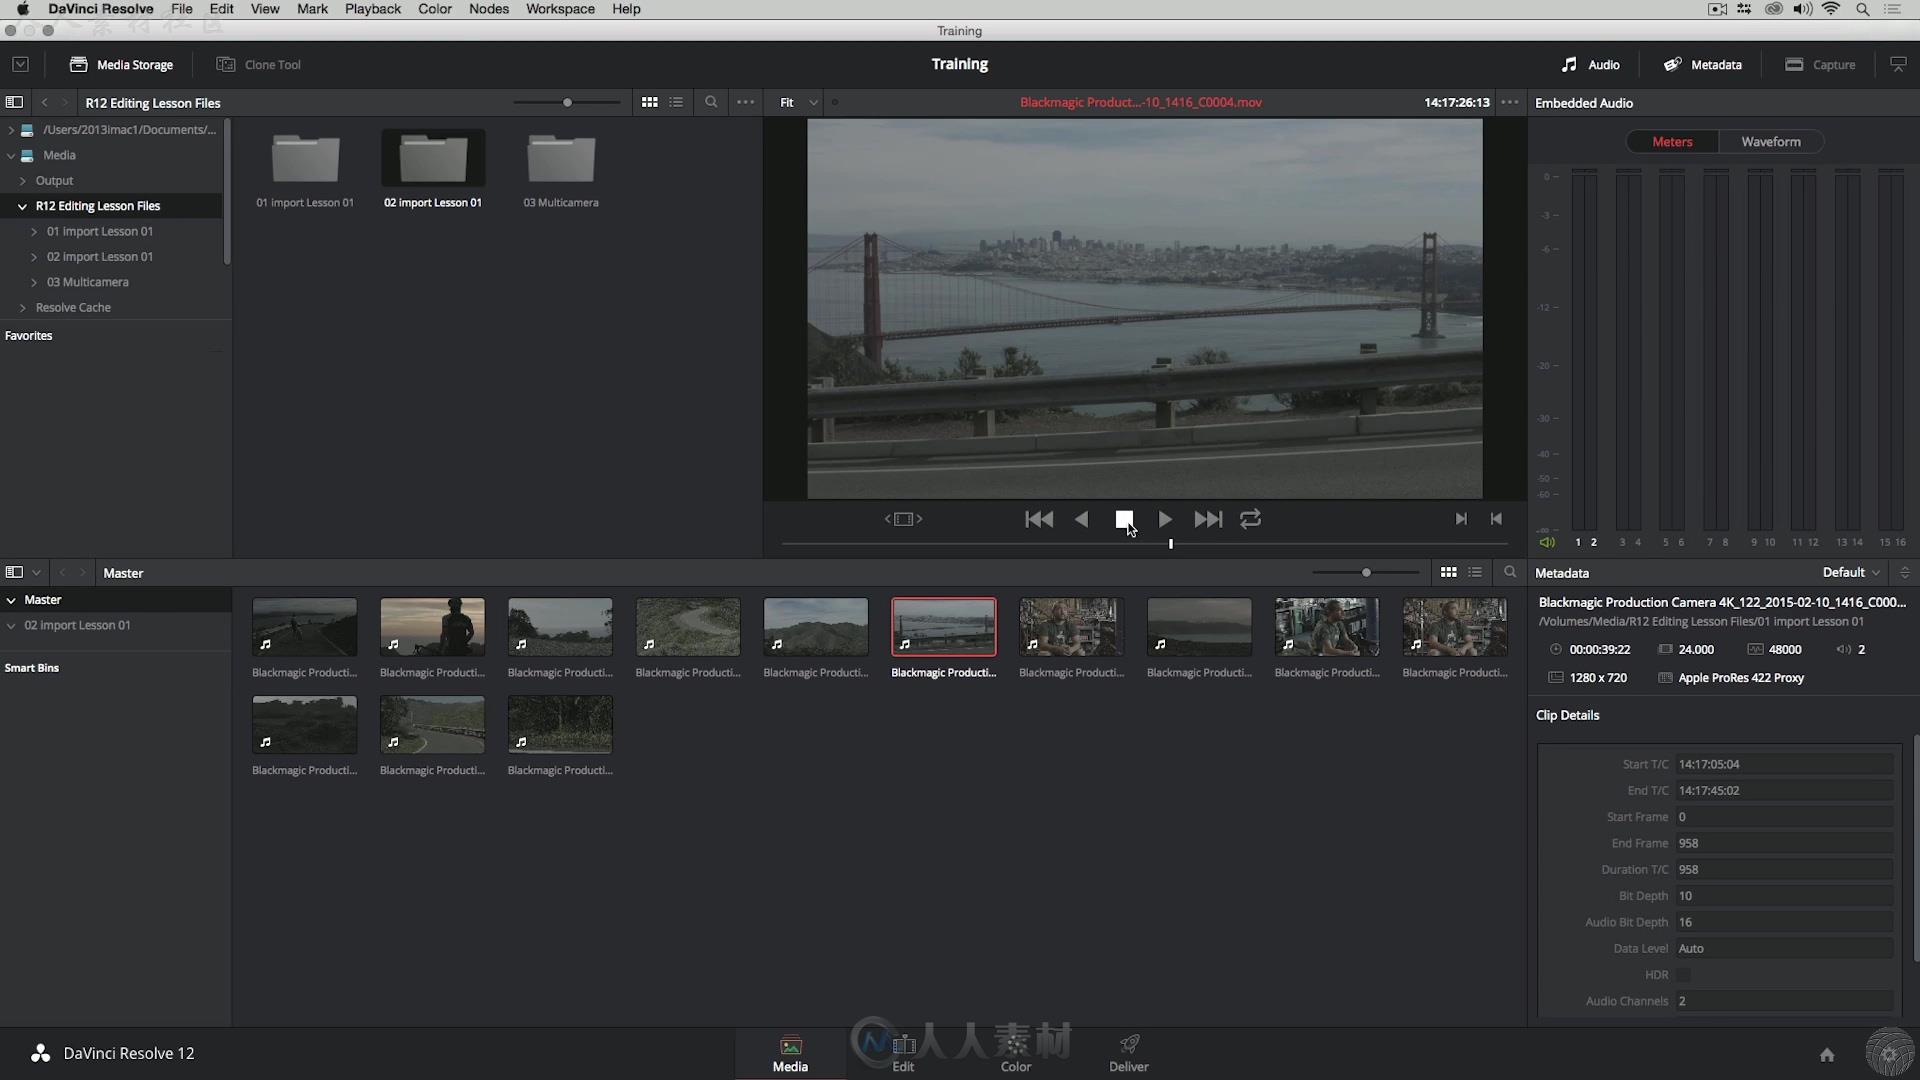The image size is (1920, 1080).
Task: Click the viewer jog mode icon
Action: point(903,519)
